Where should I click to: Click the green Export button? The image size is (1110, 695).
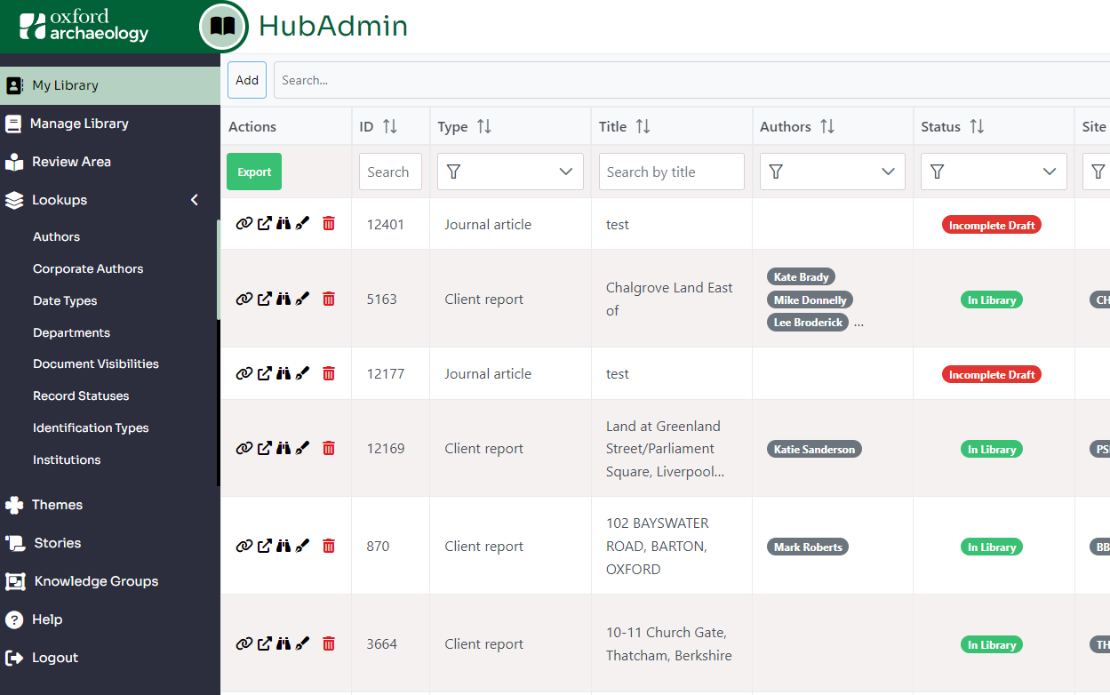point(254,171)
